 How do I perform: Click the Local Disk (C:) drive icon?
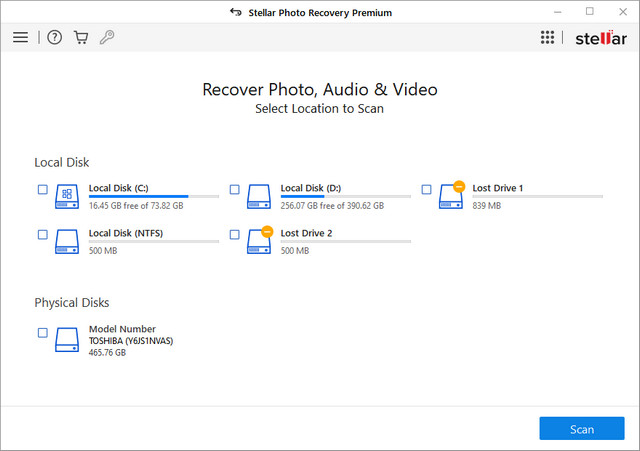click(66, 195)
